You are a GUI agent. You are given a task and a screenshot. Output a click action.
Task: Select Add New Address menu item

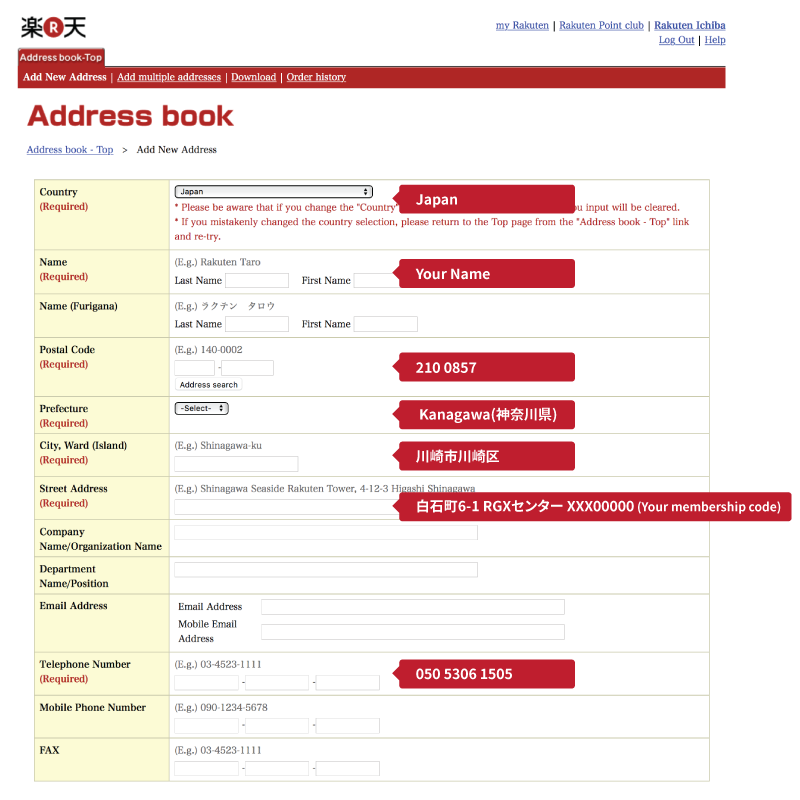(x=65, y=77)
